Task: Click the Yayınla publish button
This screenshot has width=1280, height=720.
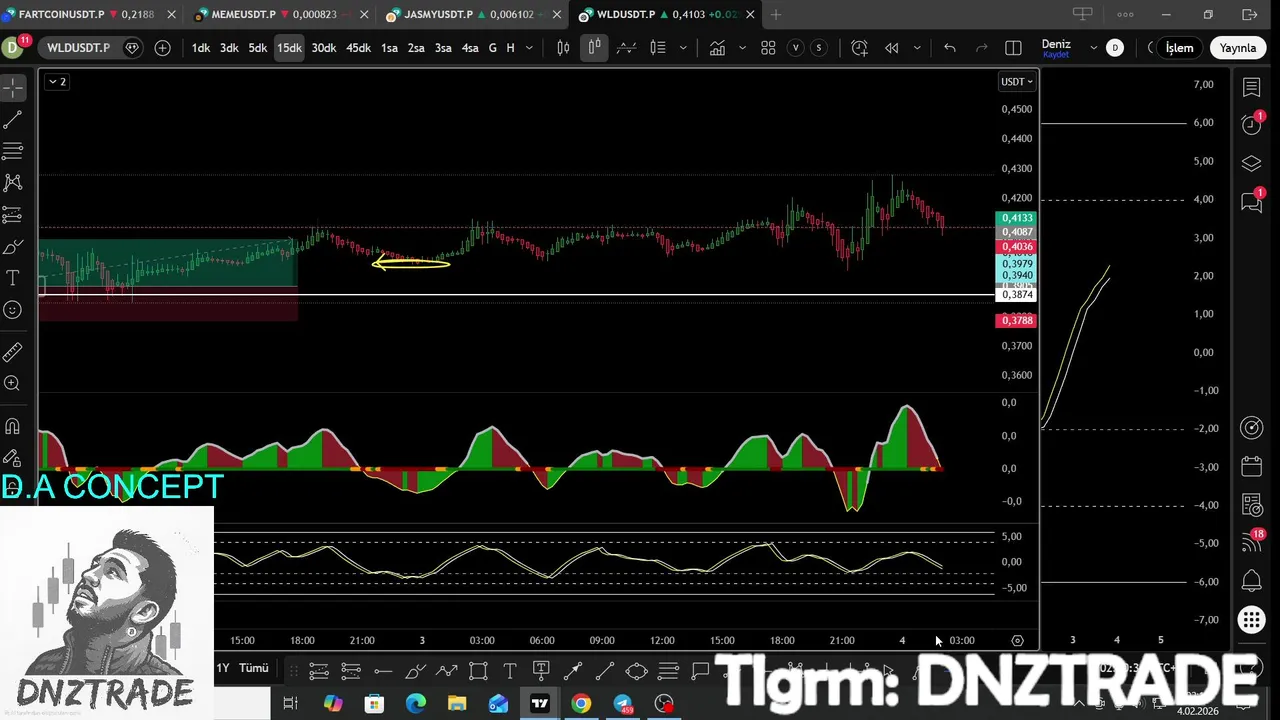Action: tap(1237, 48)
